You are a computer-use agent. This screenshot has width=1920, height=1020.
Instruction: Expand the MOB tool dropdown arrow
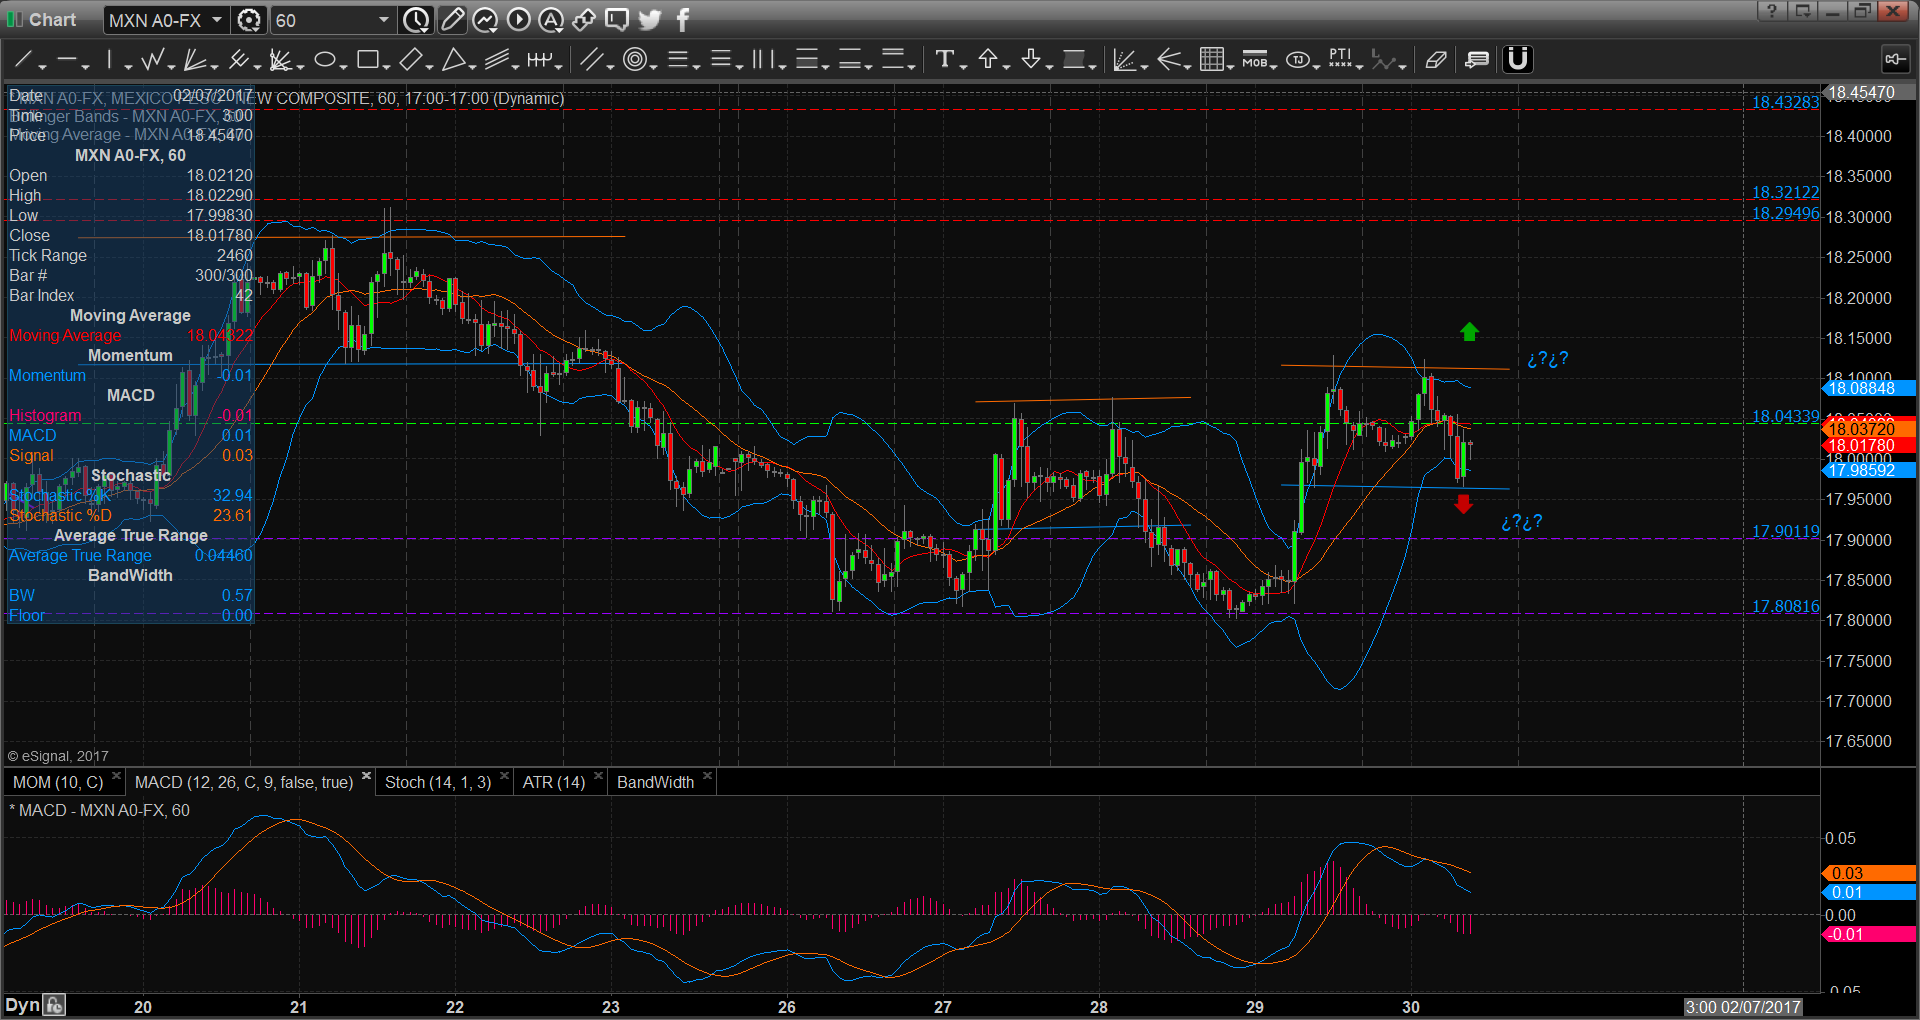(1274, 66)
